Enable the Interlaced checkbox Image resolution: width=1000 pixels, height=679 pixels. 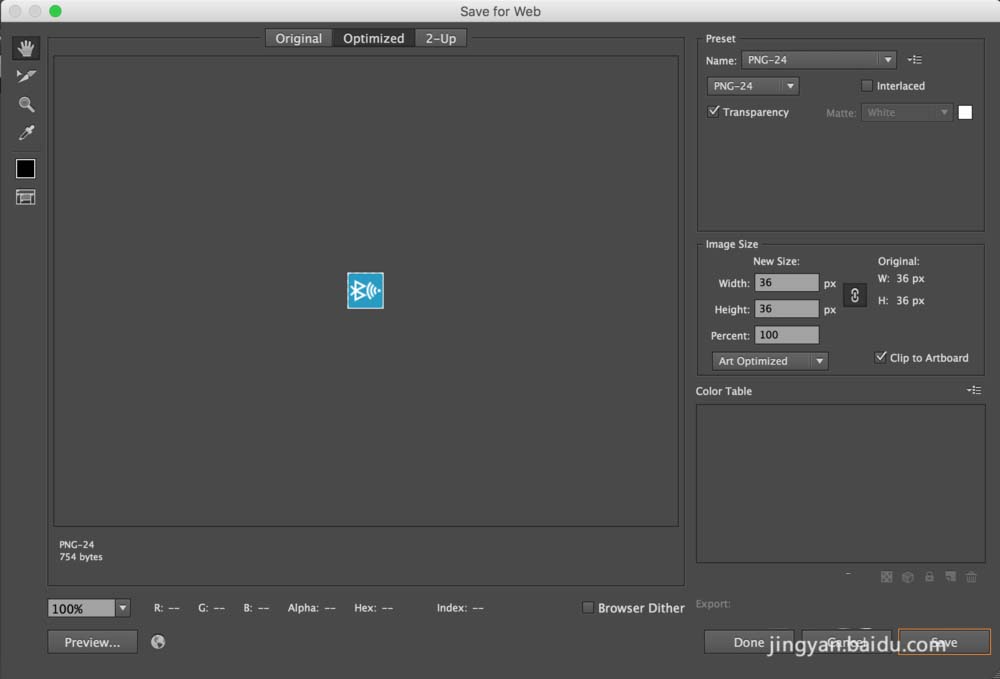867,86
